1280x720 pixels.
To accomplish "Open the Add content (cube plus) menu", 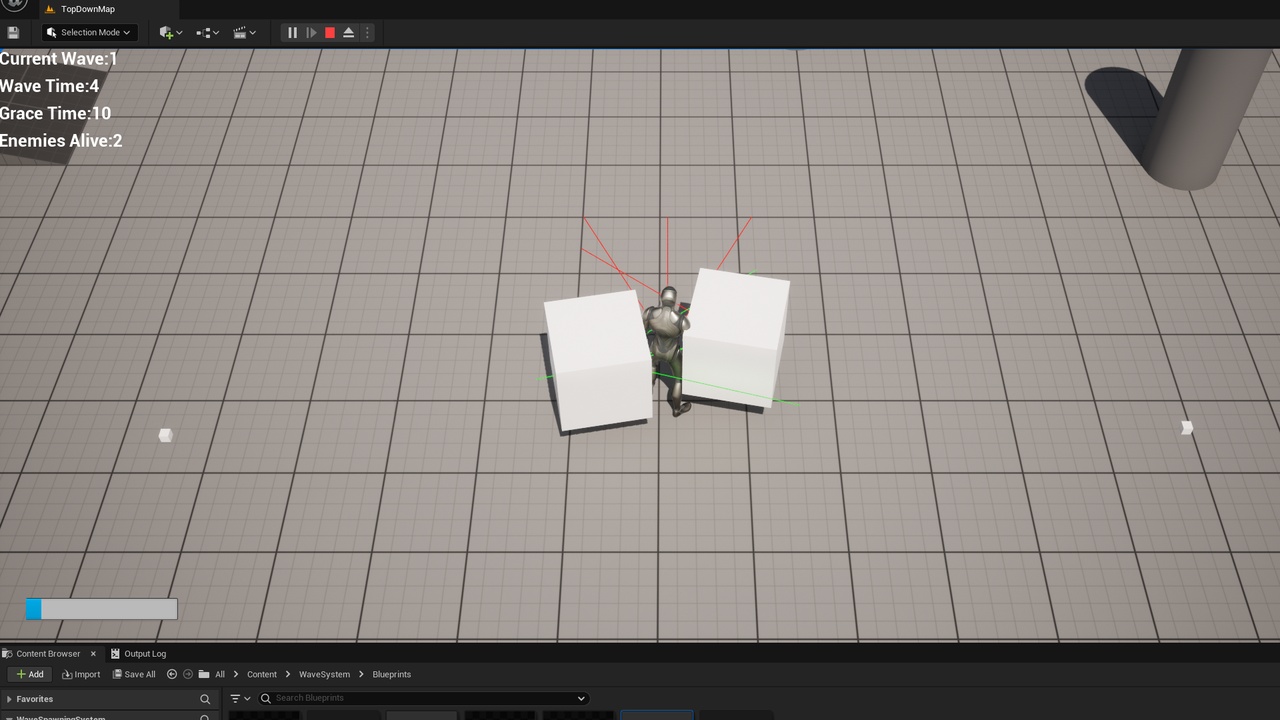I will tap(170, 32).
